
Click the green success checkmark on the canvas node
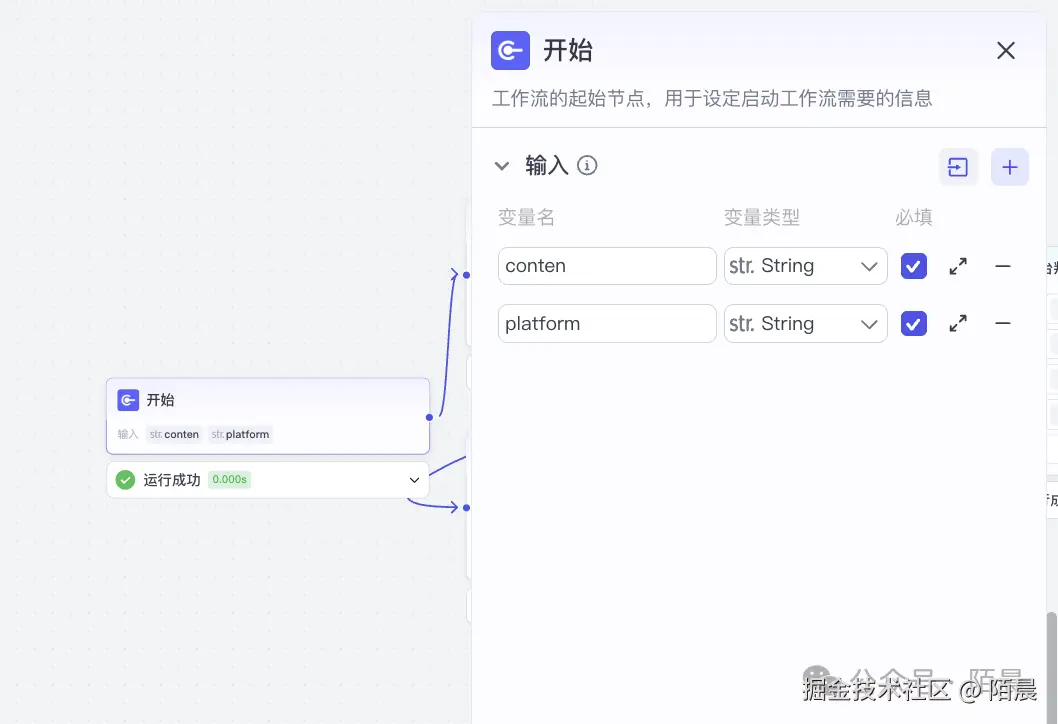tap(125, 479)
